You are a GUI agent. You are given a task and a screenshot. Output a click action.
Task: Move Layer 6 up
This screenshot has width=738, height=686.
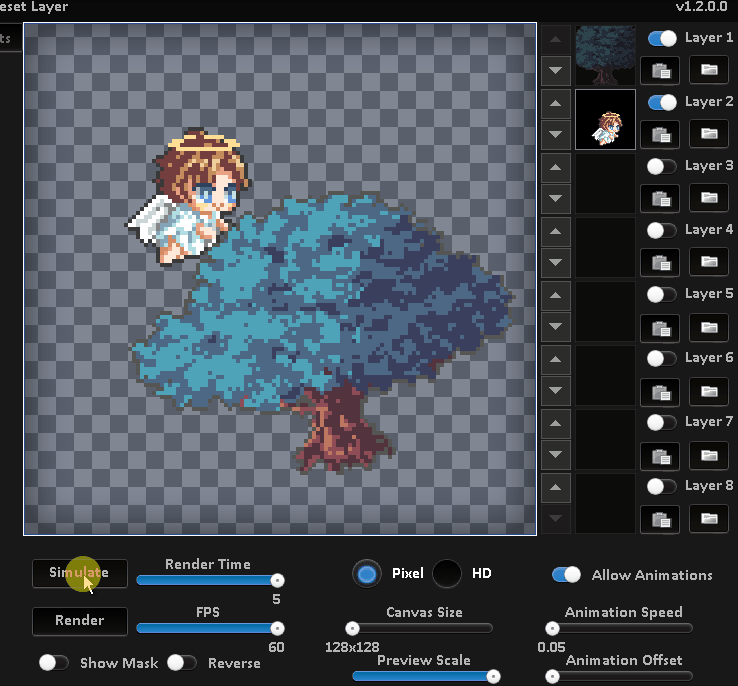click(556, 359)
